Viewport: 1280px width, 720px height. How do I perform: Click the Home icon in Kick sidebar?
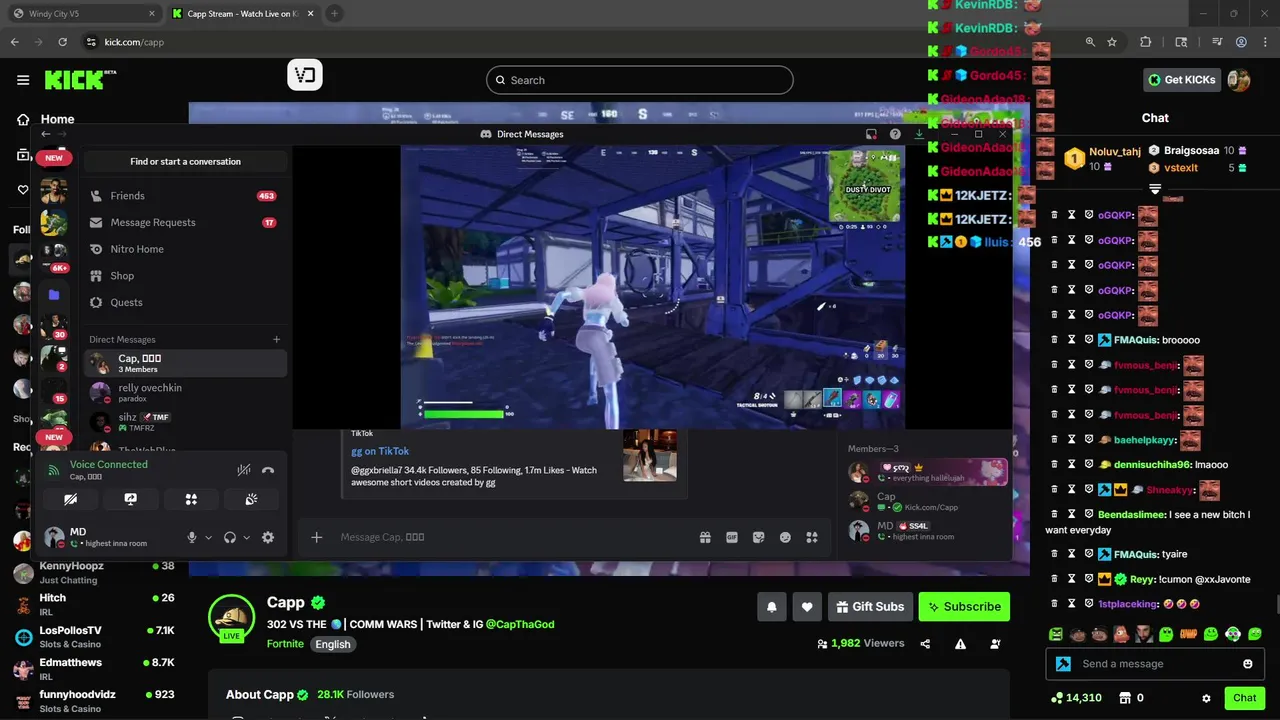click(23, 119)
